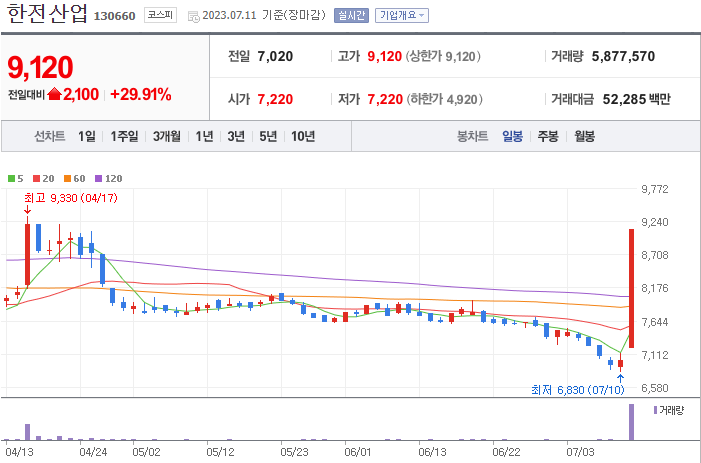The height and width of the screenshot is (463, 701).
Task: Click the red 20-day moving average legend marker
Action: point(36,178)
